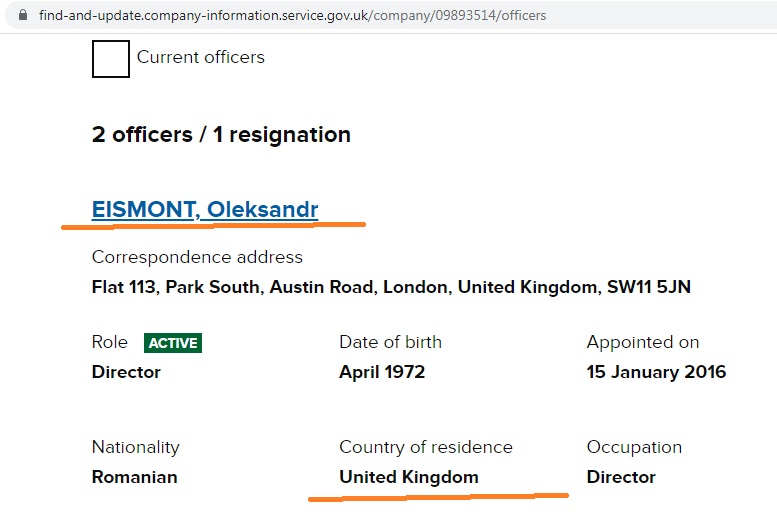Click the "Date of birth" label
The image size is (777, 521).
390,342
